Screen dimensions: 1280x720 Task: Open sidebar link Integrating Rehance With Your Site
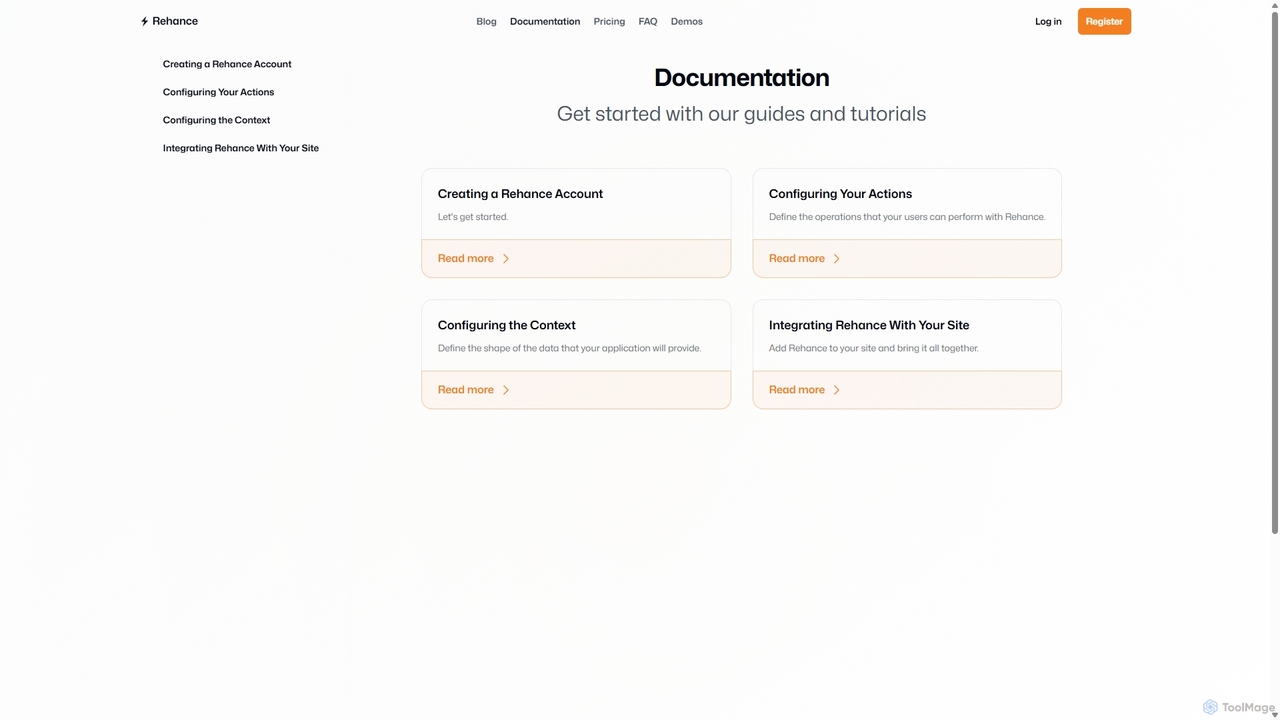(x=241, y=148)
